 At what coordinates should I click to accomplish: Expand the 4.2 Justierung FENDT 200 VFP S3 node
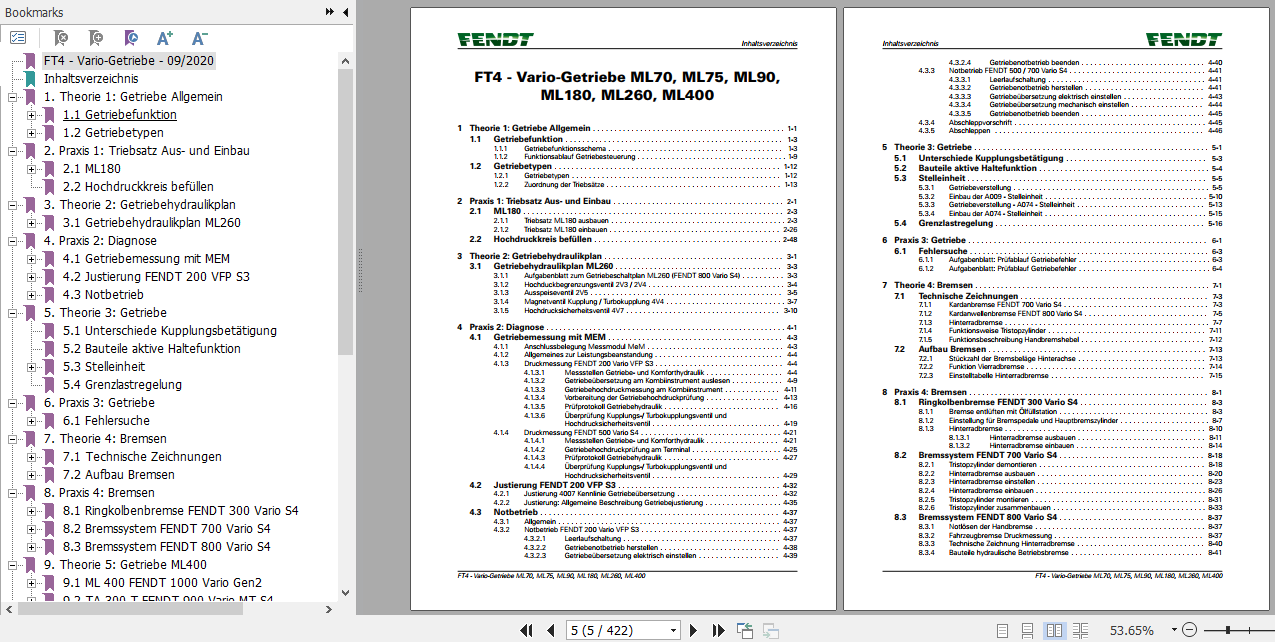[x=31, y=277]
